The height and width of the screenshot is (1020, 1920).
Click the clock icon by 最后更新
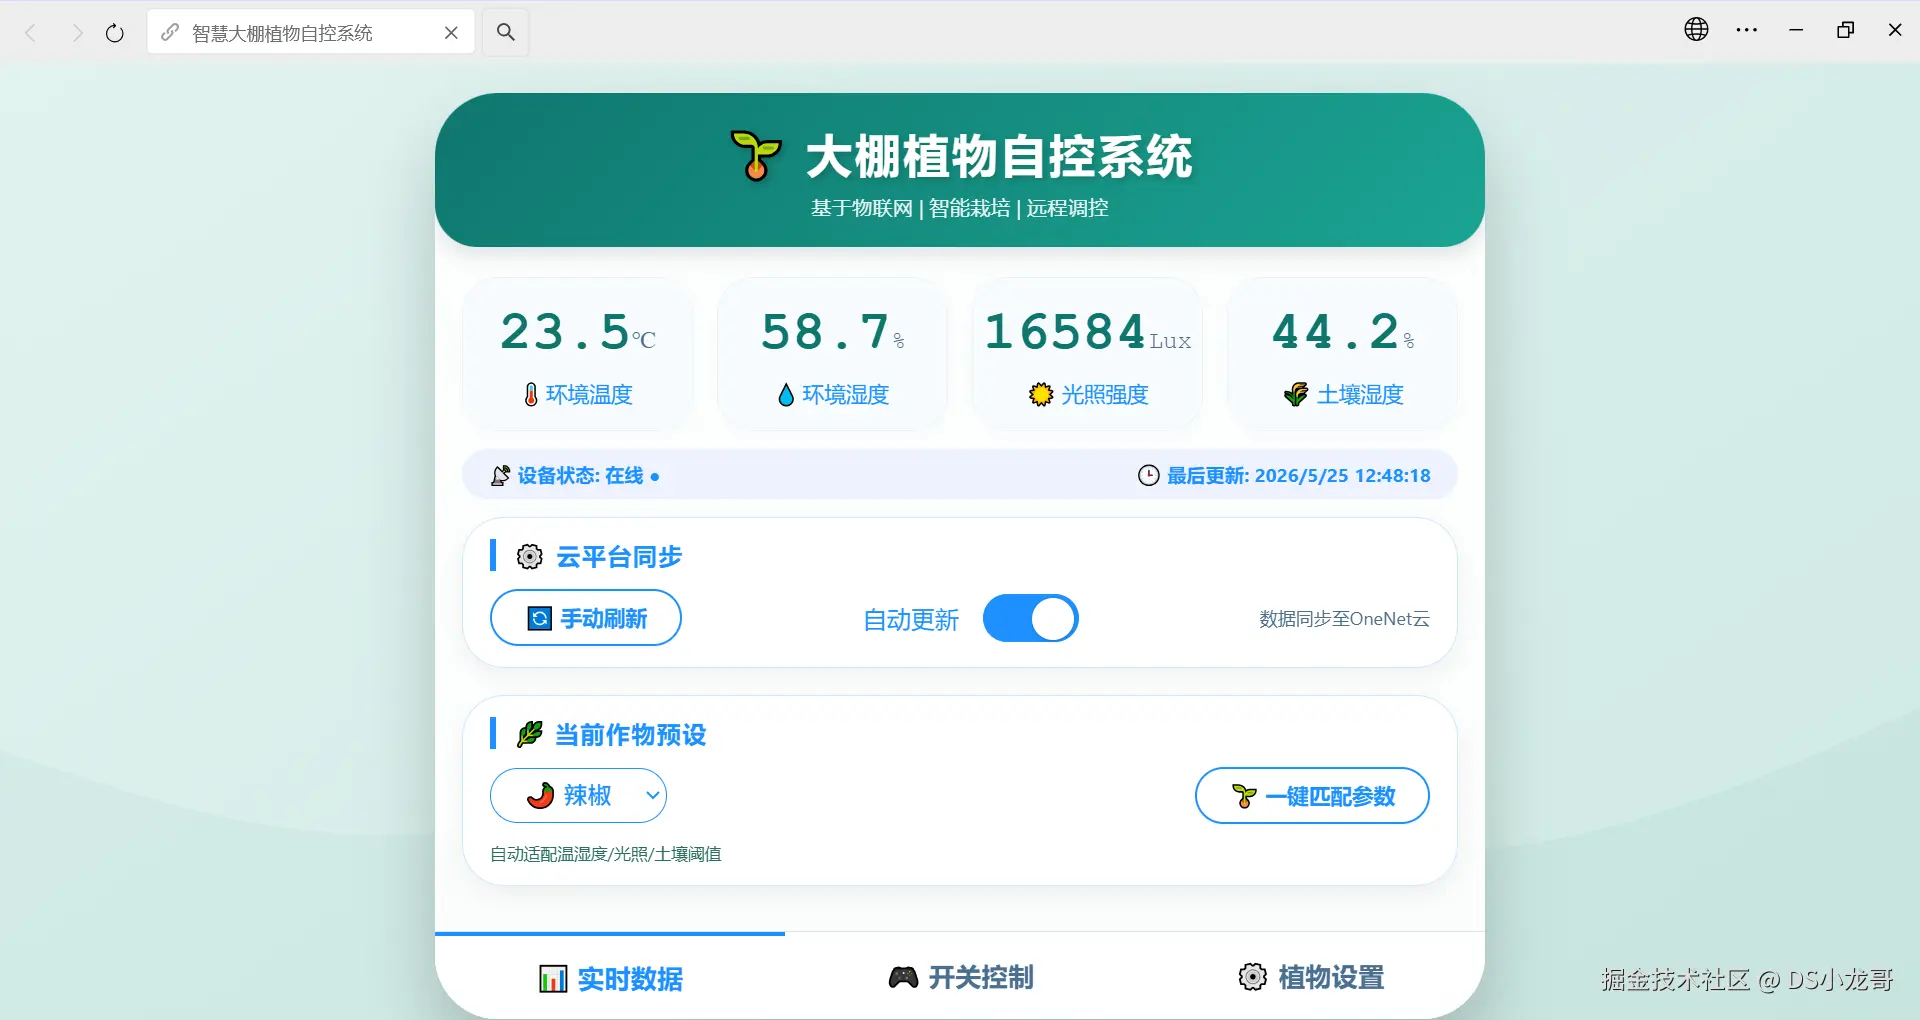(x=1149, y=476)
